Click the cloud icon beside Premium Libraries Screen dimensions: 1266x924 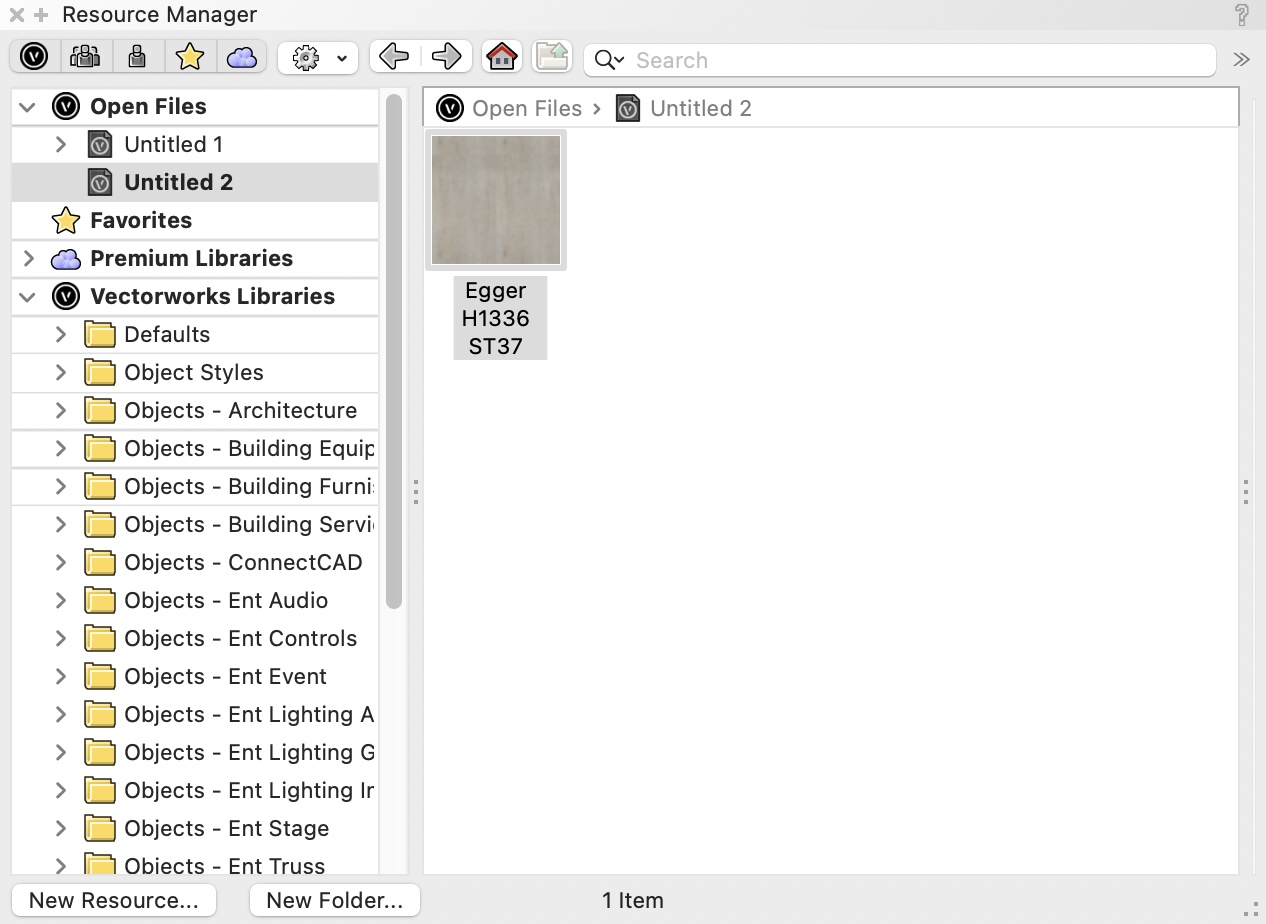point(66,259)
